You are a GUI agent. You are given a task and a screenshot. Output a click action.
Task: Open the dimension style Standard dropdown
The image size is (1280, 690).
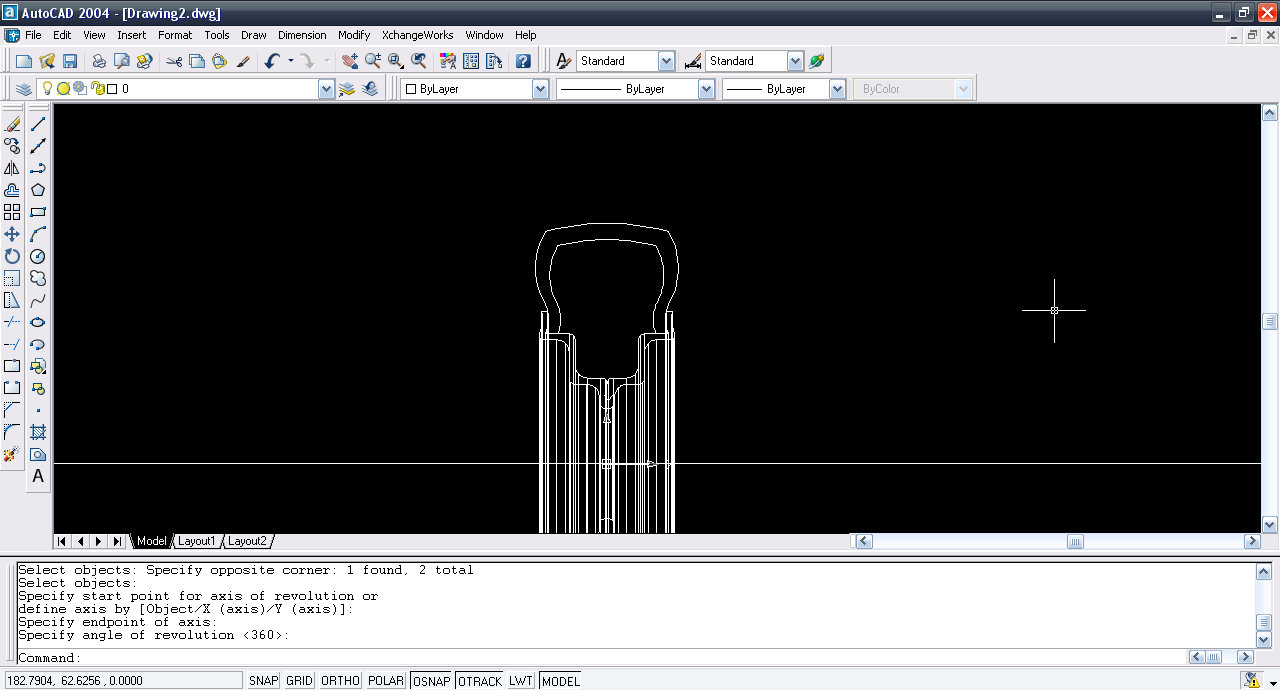tap(795, 61)
